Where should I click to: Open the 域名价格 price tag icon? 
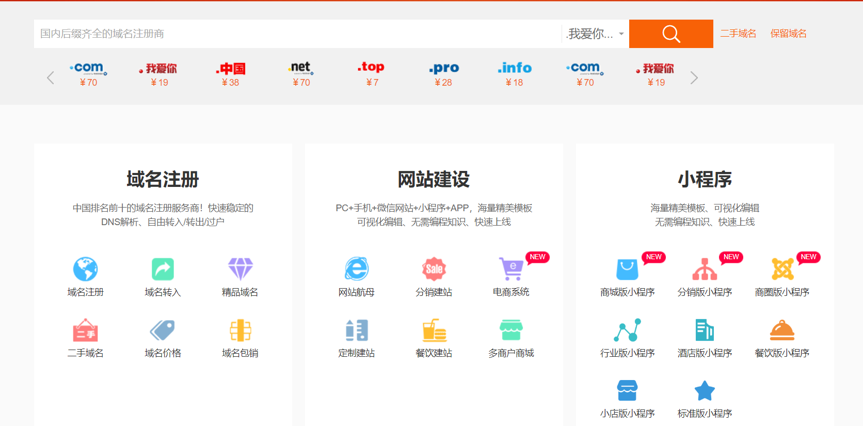(x=162, y=330)
